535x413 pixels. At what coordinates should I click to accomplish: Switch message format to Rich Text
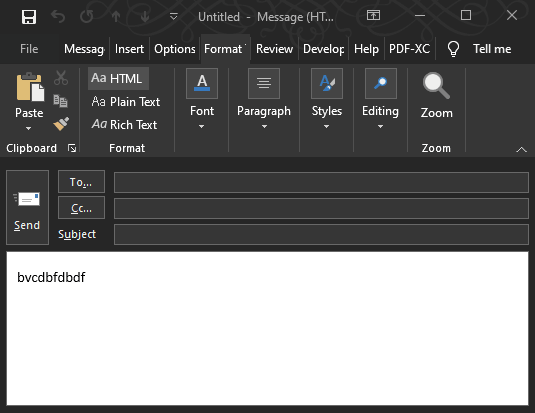(x=124, y=125)
